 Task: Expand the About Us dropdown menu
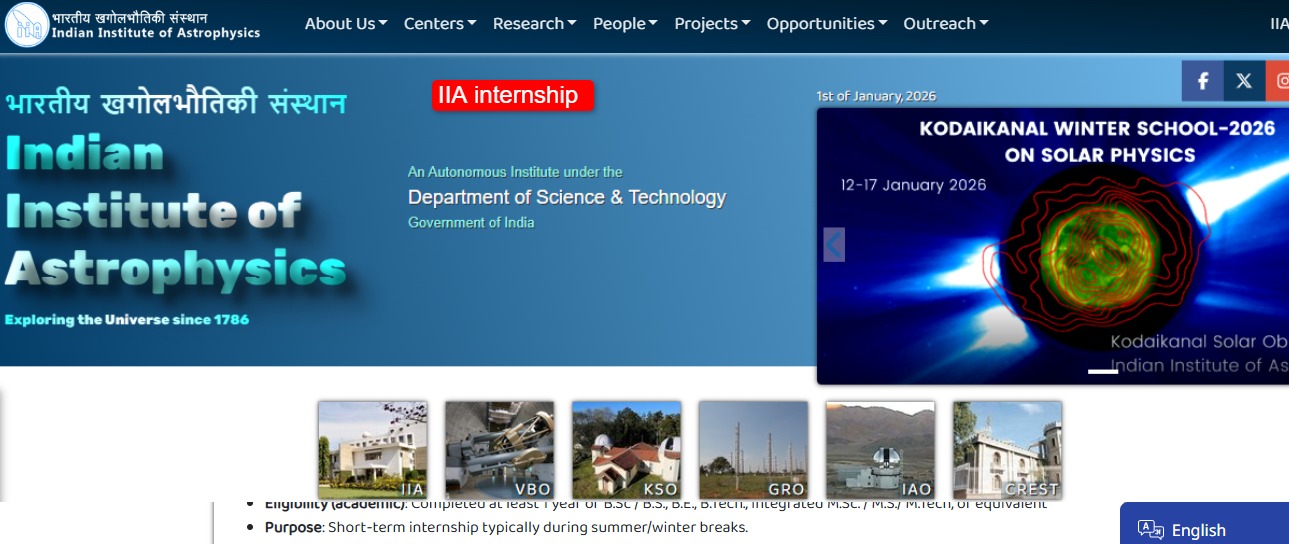(345, 24)
